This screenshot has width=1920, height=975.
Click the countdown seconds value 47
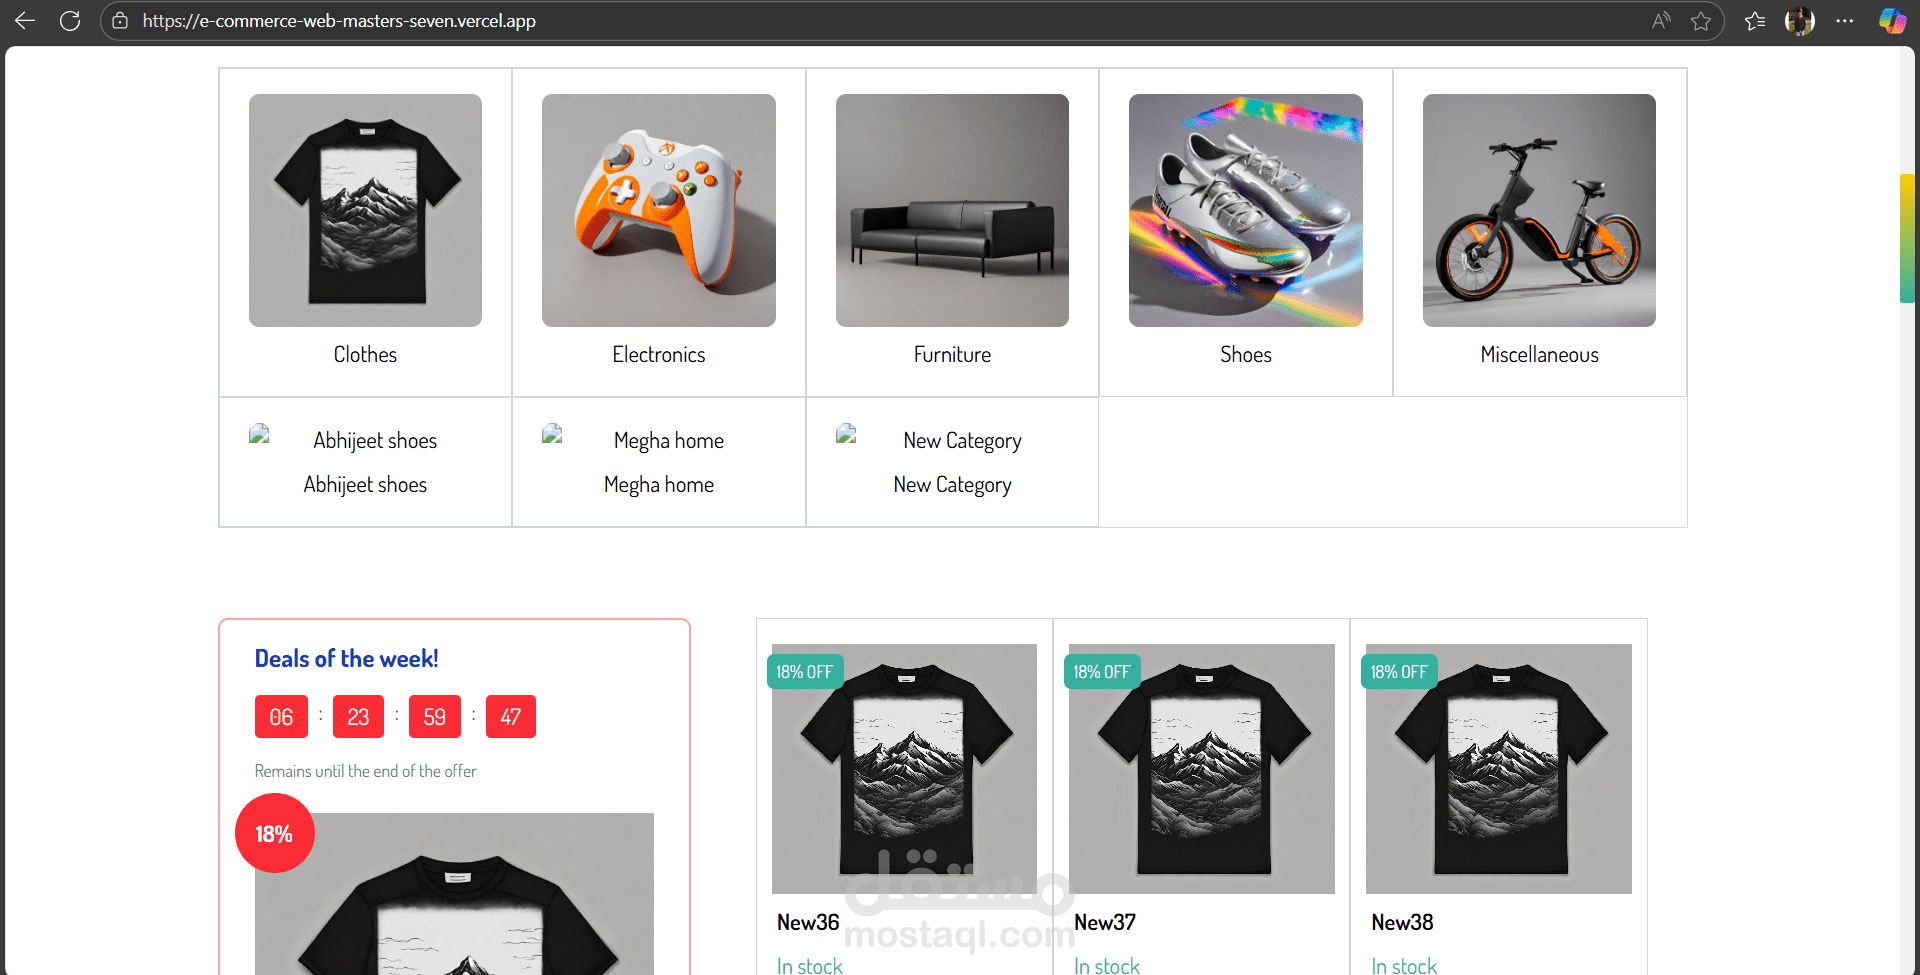pos(511,717)
